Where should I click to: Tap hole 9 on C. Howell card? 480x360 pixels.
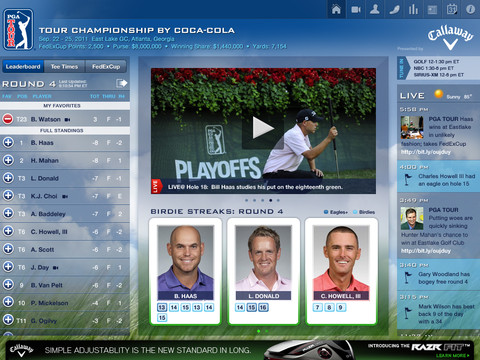click(340, 307)
